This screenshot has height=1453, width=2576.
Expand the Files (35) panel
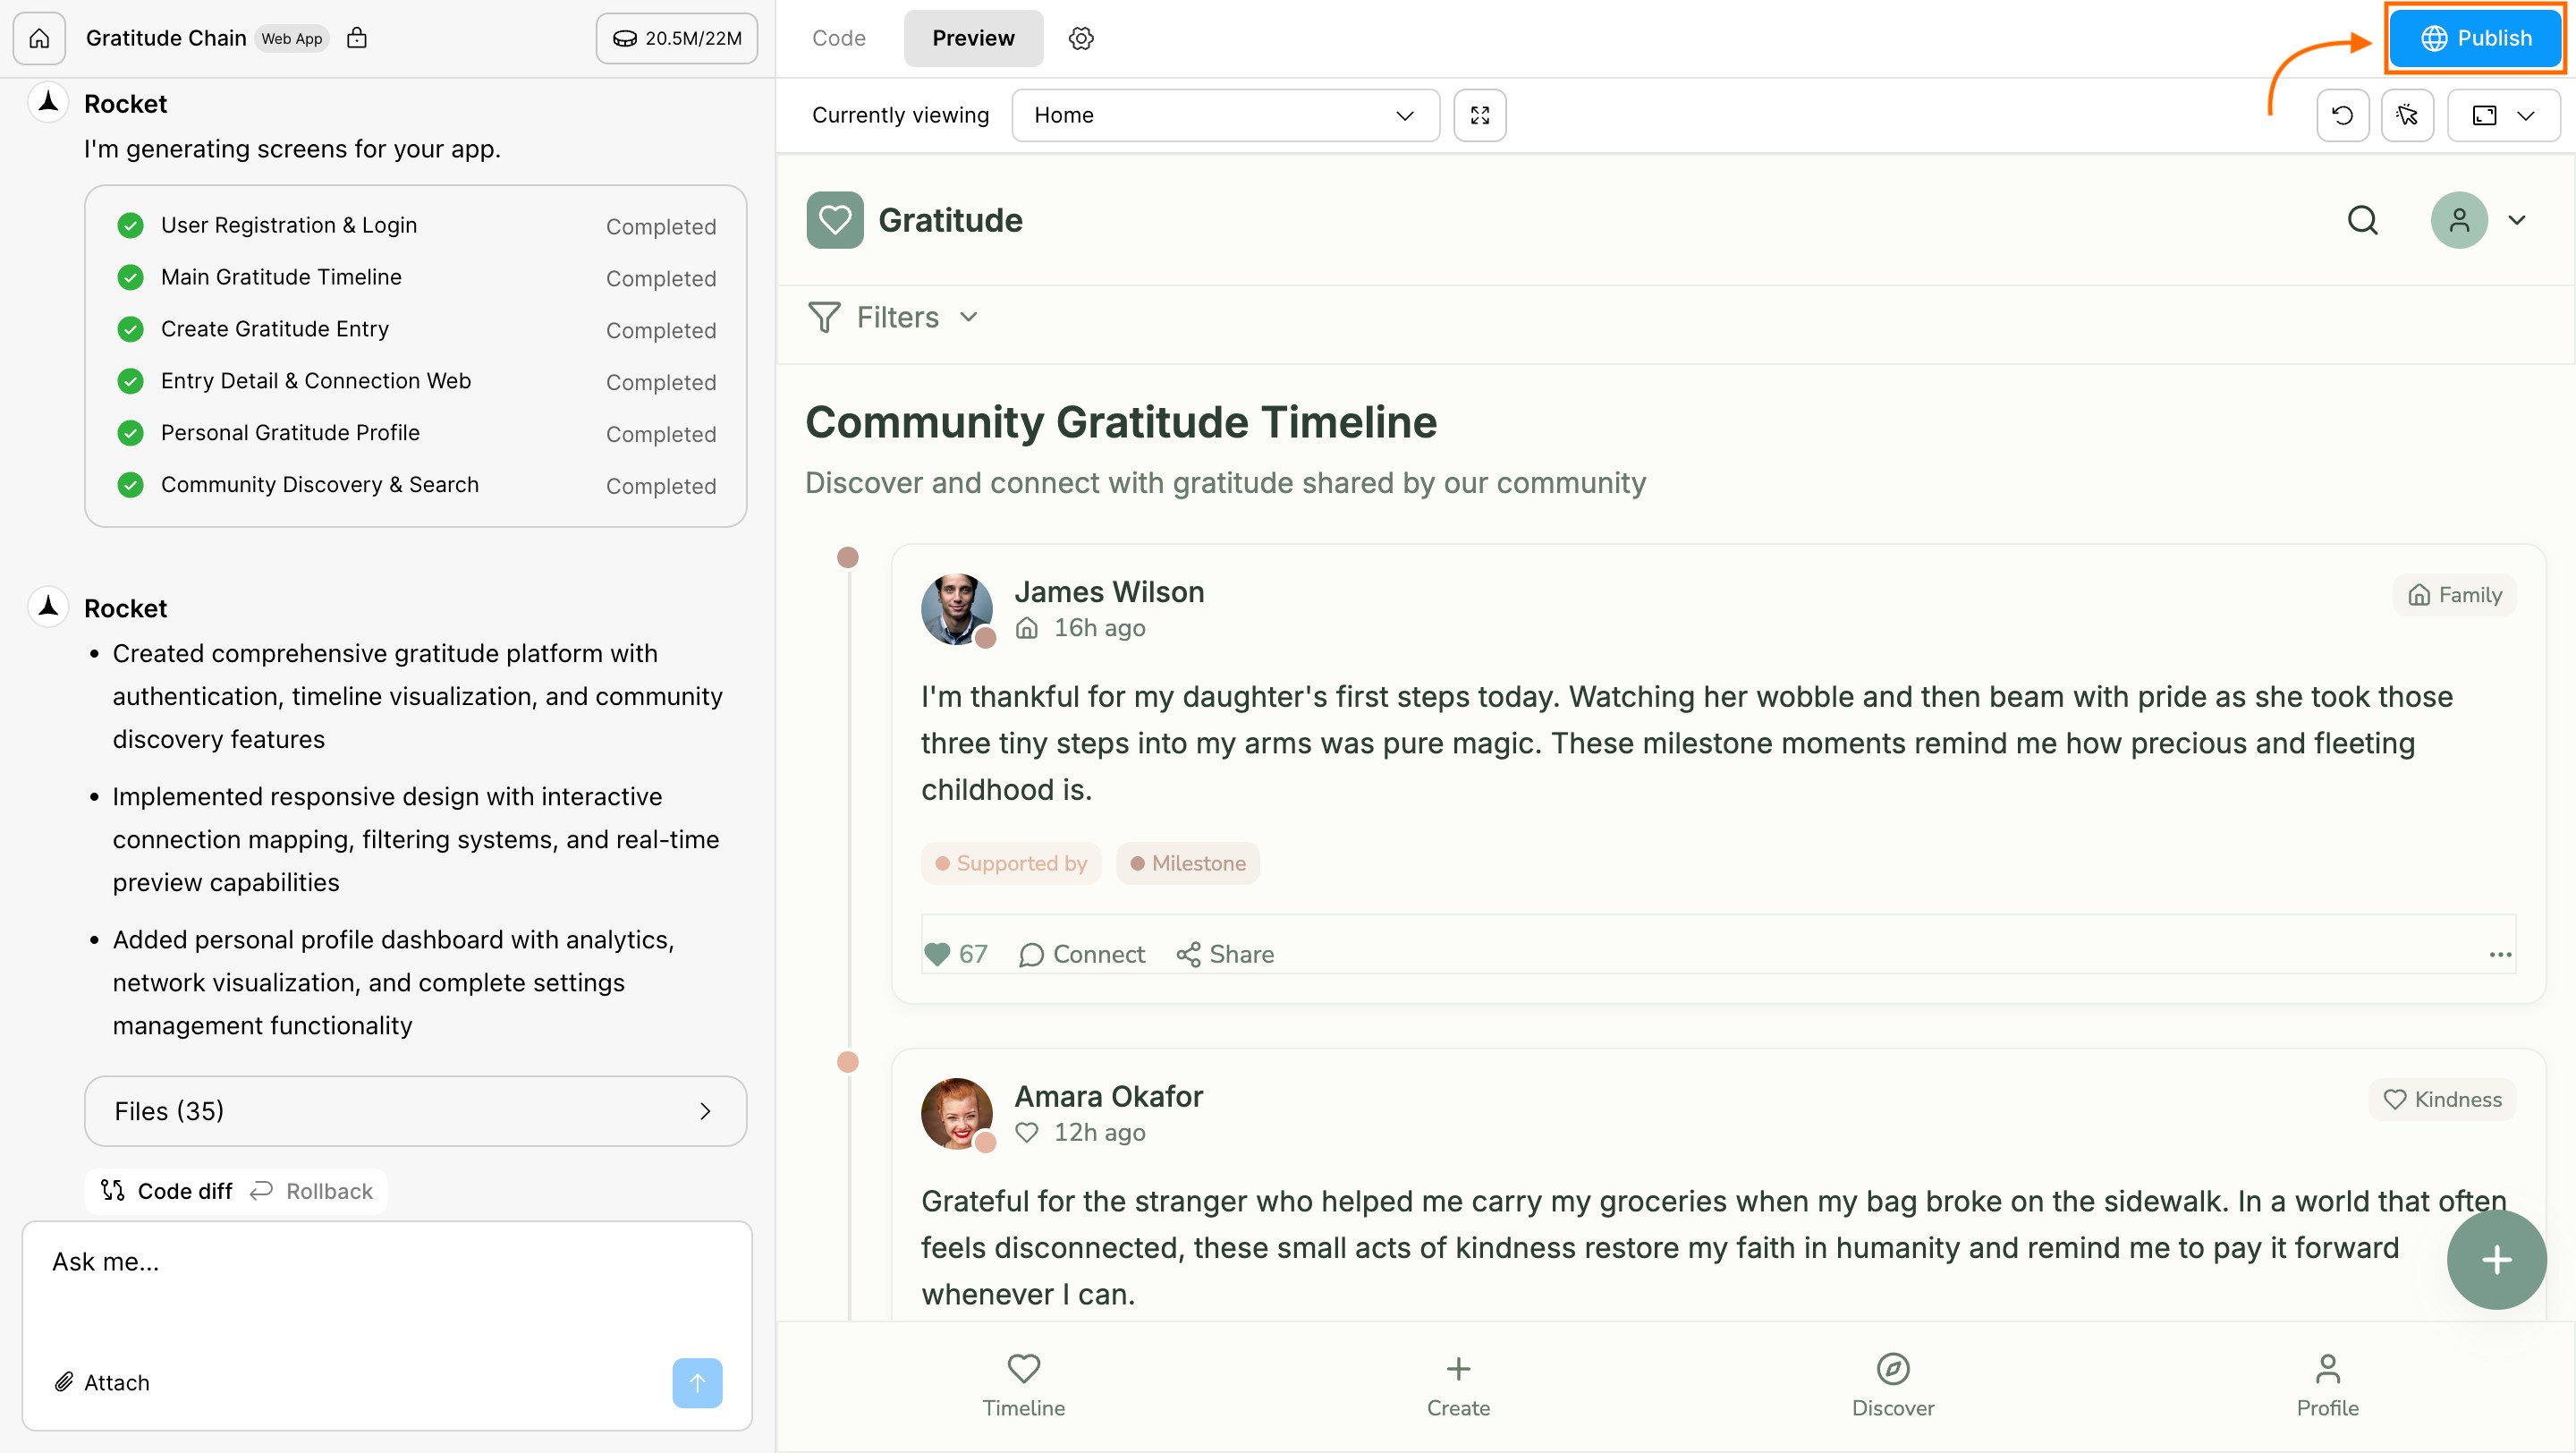click(416, 1111)
